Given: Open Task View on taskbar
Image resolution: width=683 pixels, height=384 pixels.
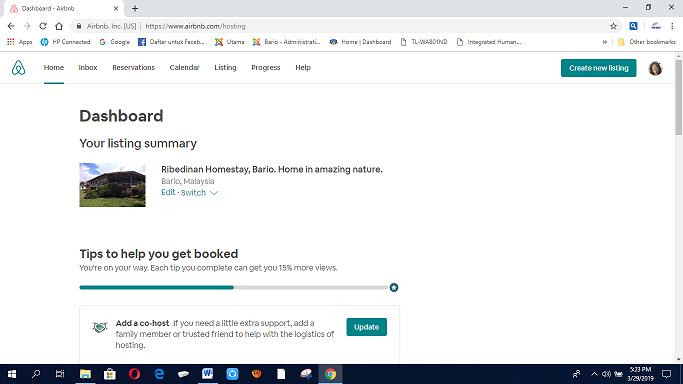Looking at the screenshot, I should pyautogui.click(x=60, y=374).
